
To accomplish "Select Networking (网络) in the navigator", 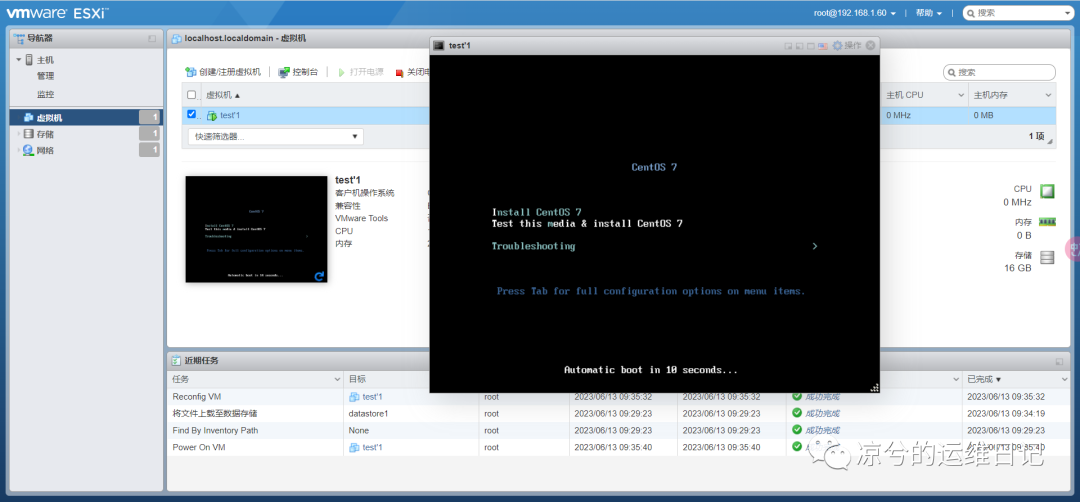I will pos(45,150).
